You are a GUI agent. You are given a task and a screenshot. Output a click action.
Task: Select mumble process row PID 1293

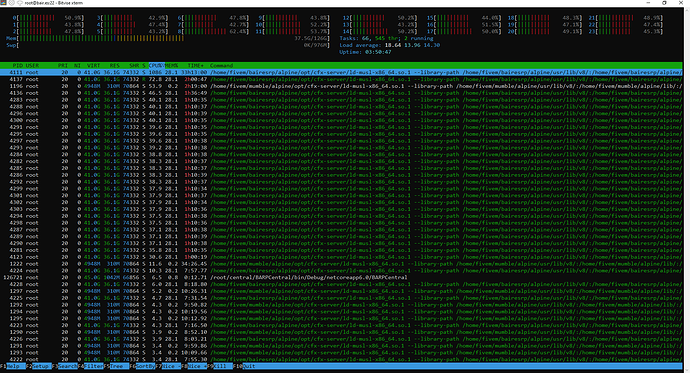coord(341,352)
